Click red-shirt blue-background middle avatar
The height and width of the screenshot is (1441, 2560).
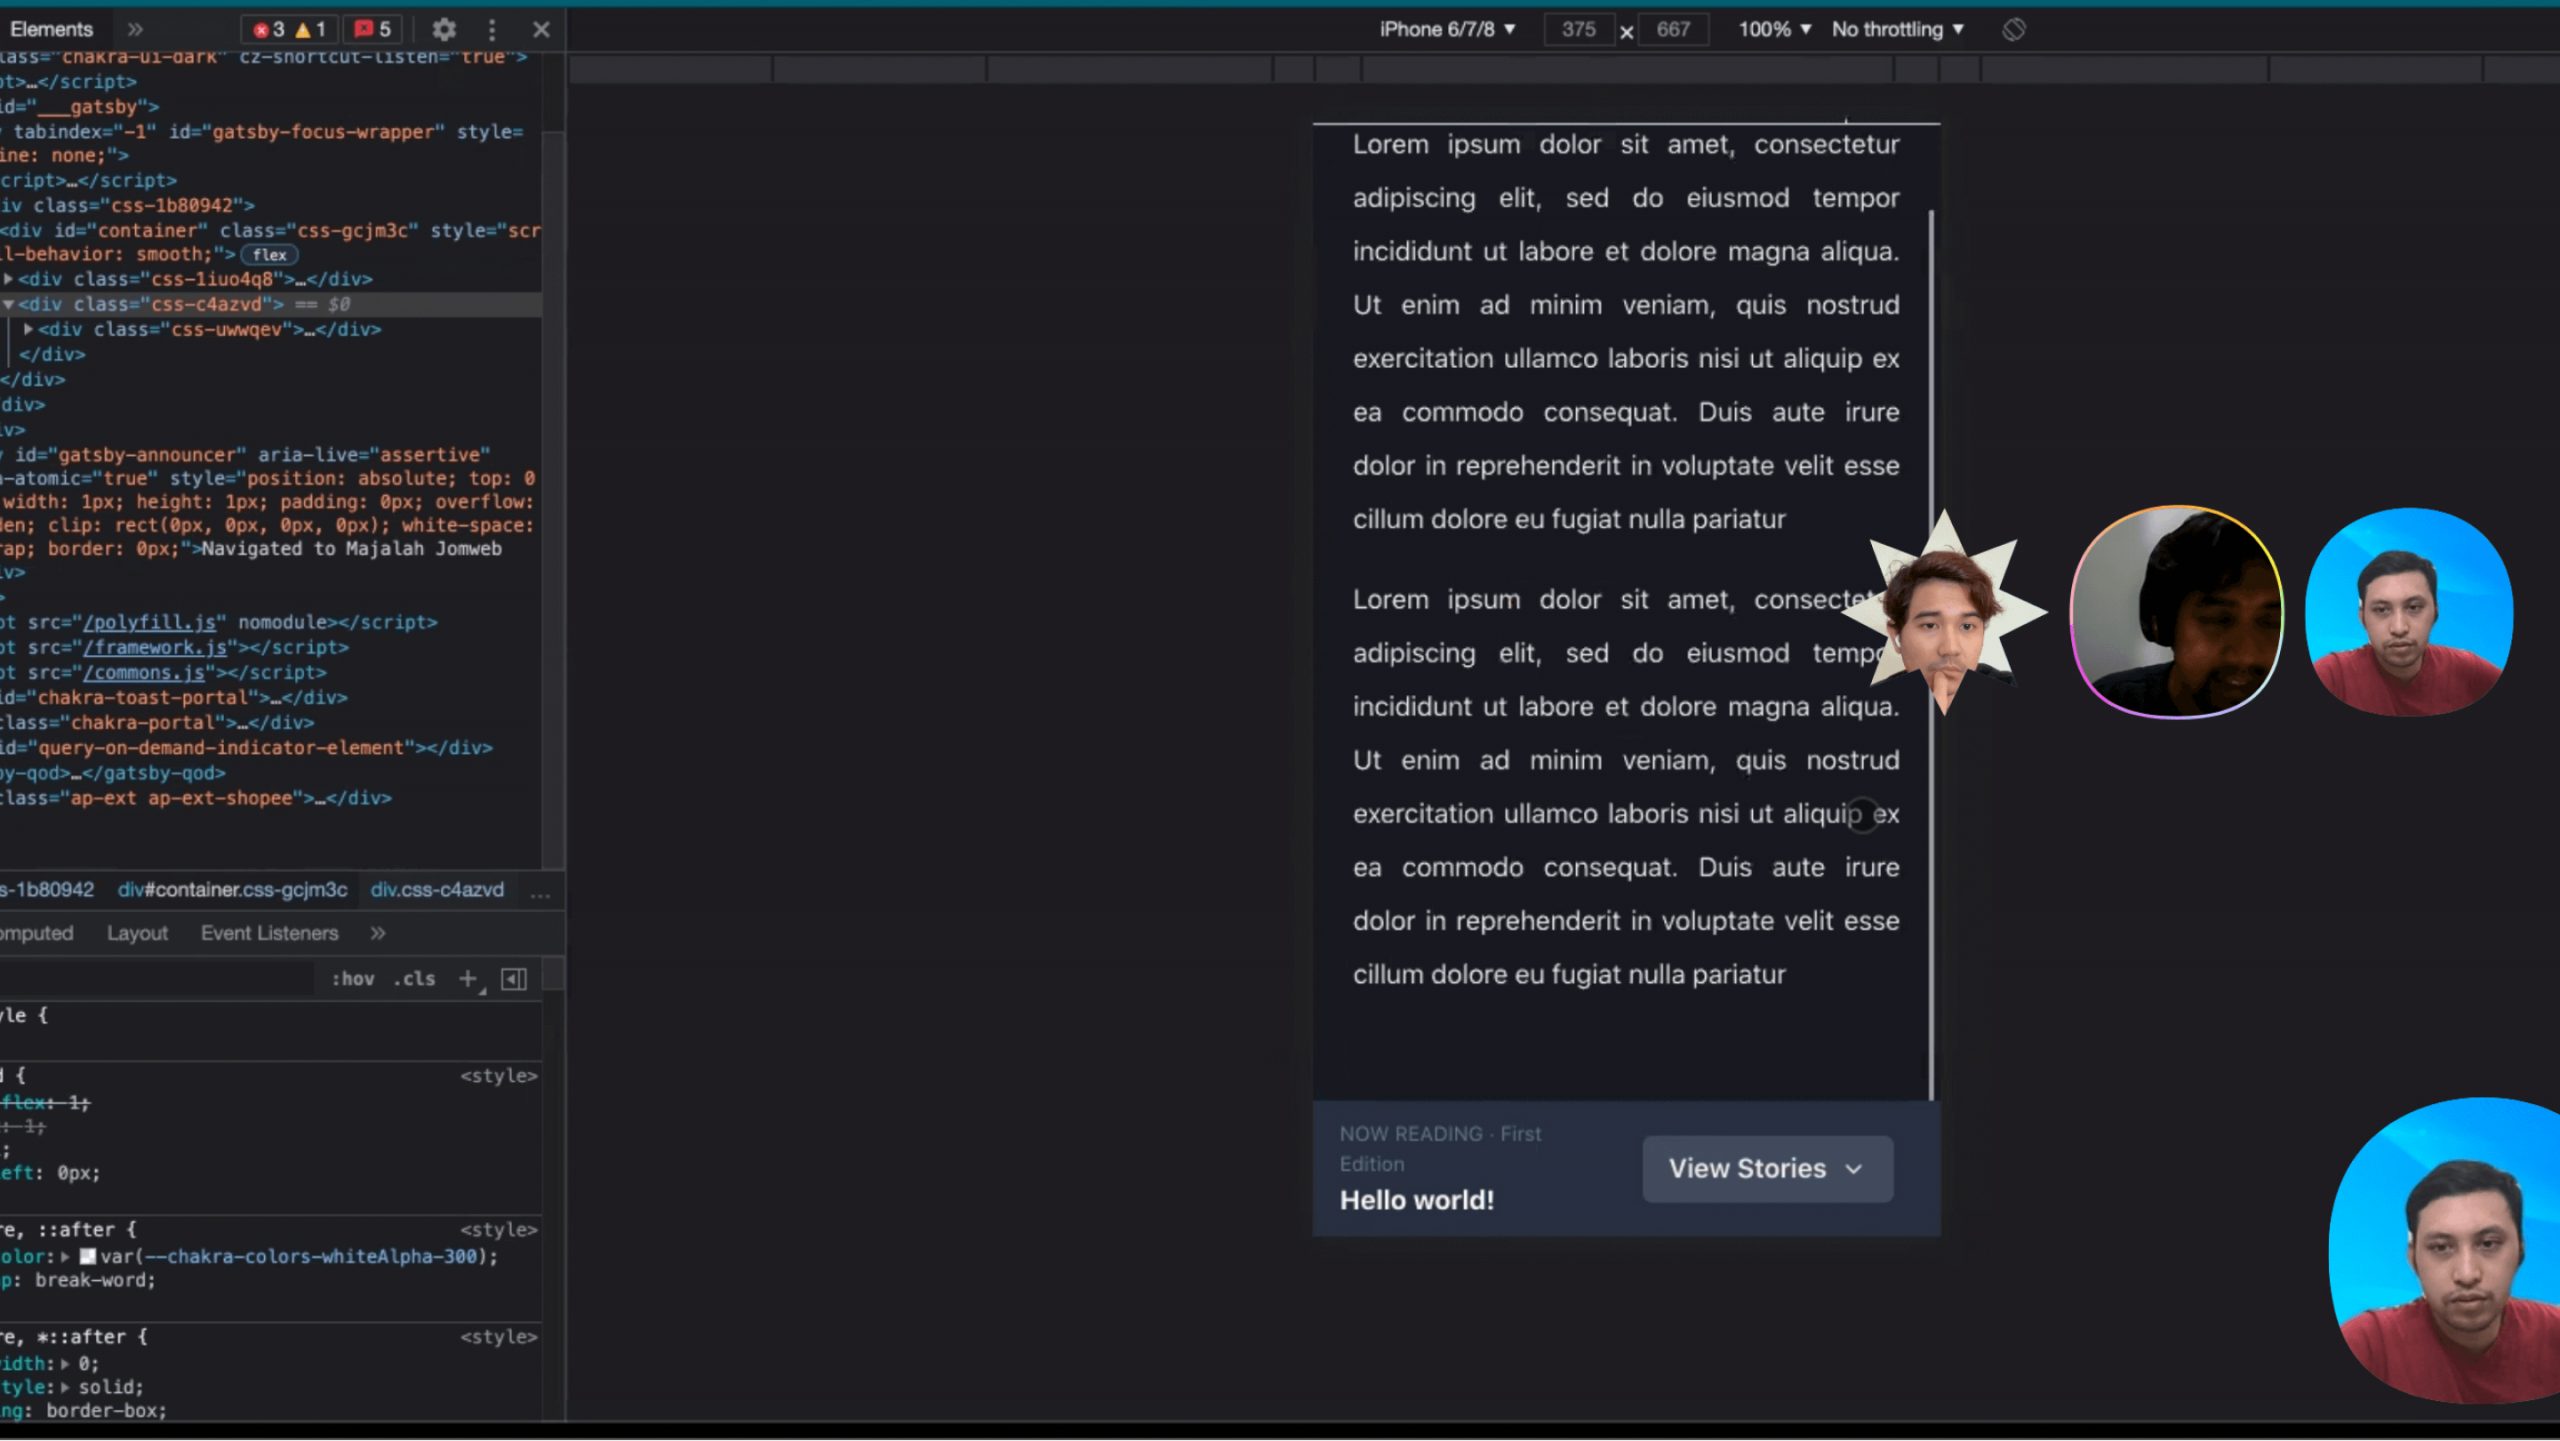click(x=2409, y=612)
